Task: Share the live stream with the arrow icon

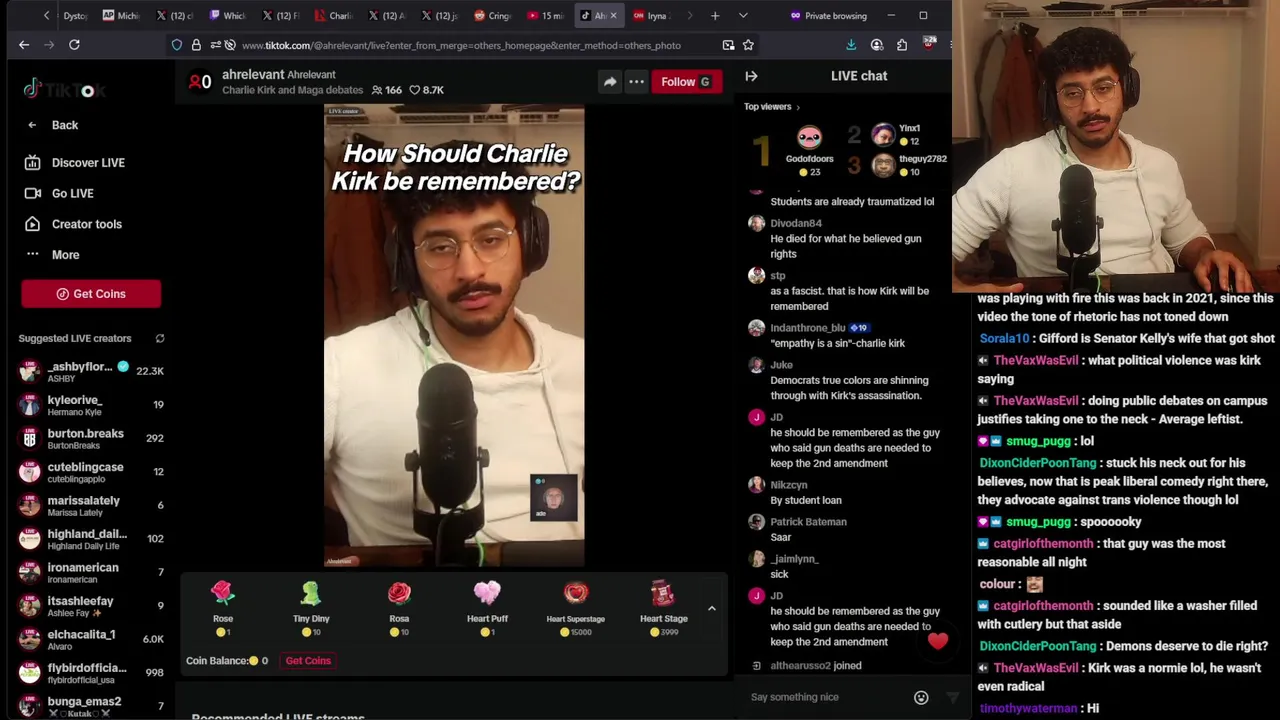Action: coord(610,82)
